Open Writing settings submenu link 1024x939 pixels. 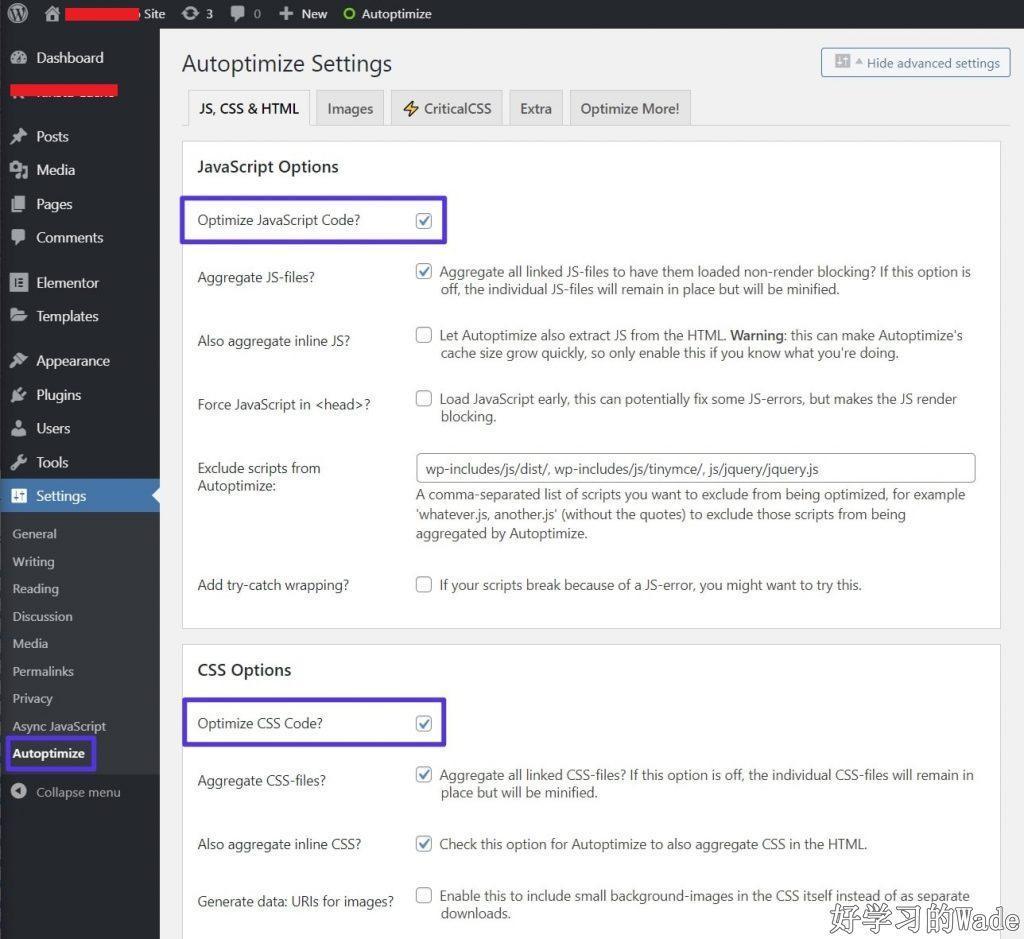[x=33, y=562]
